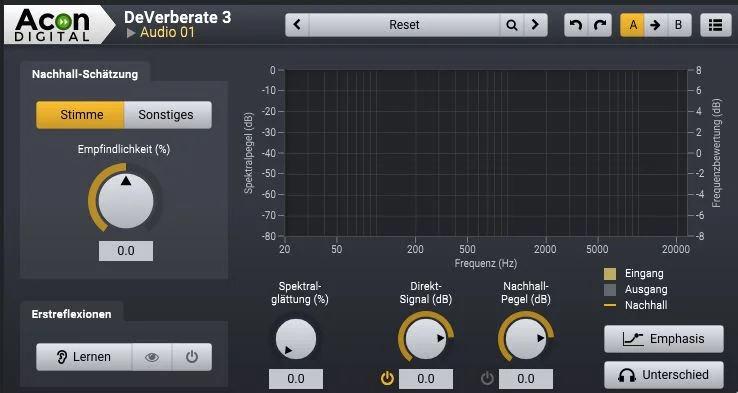Click the play triangle beside Audio 01
738x393 pixels.
pos(131,33)
